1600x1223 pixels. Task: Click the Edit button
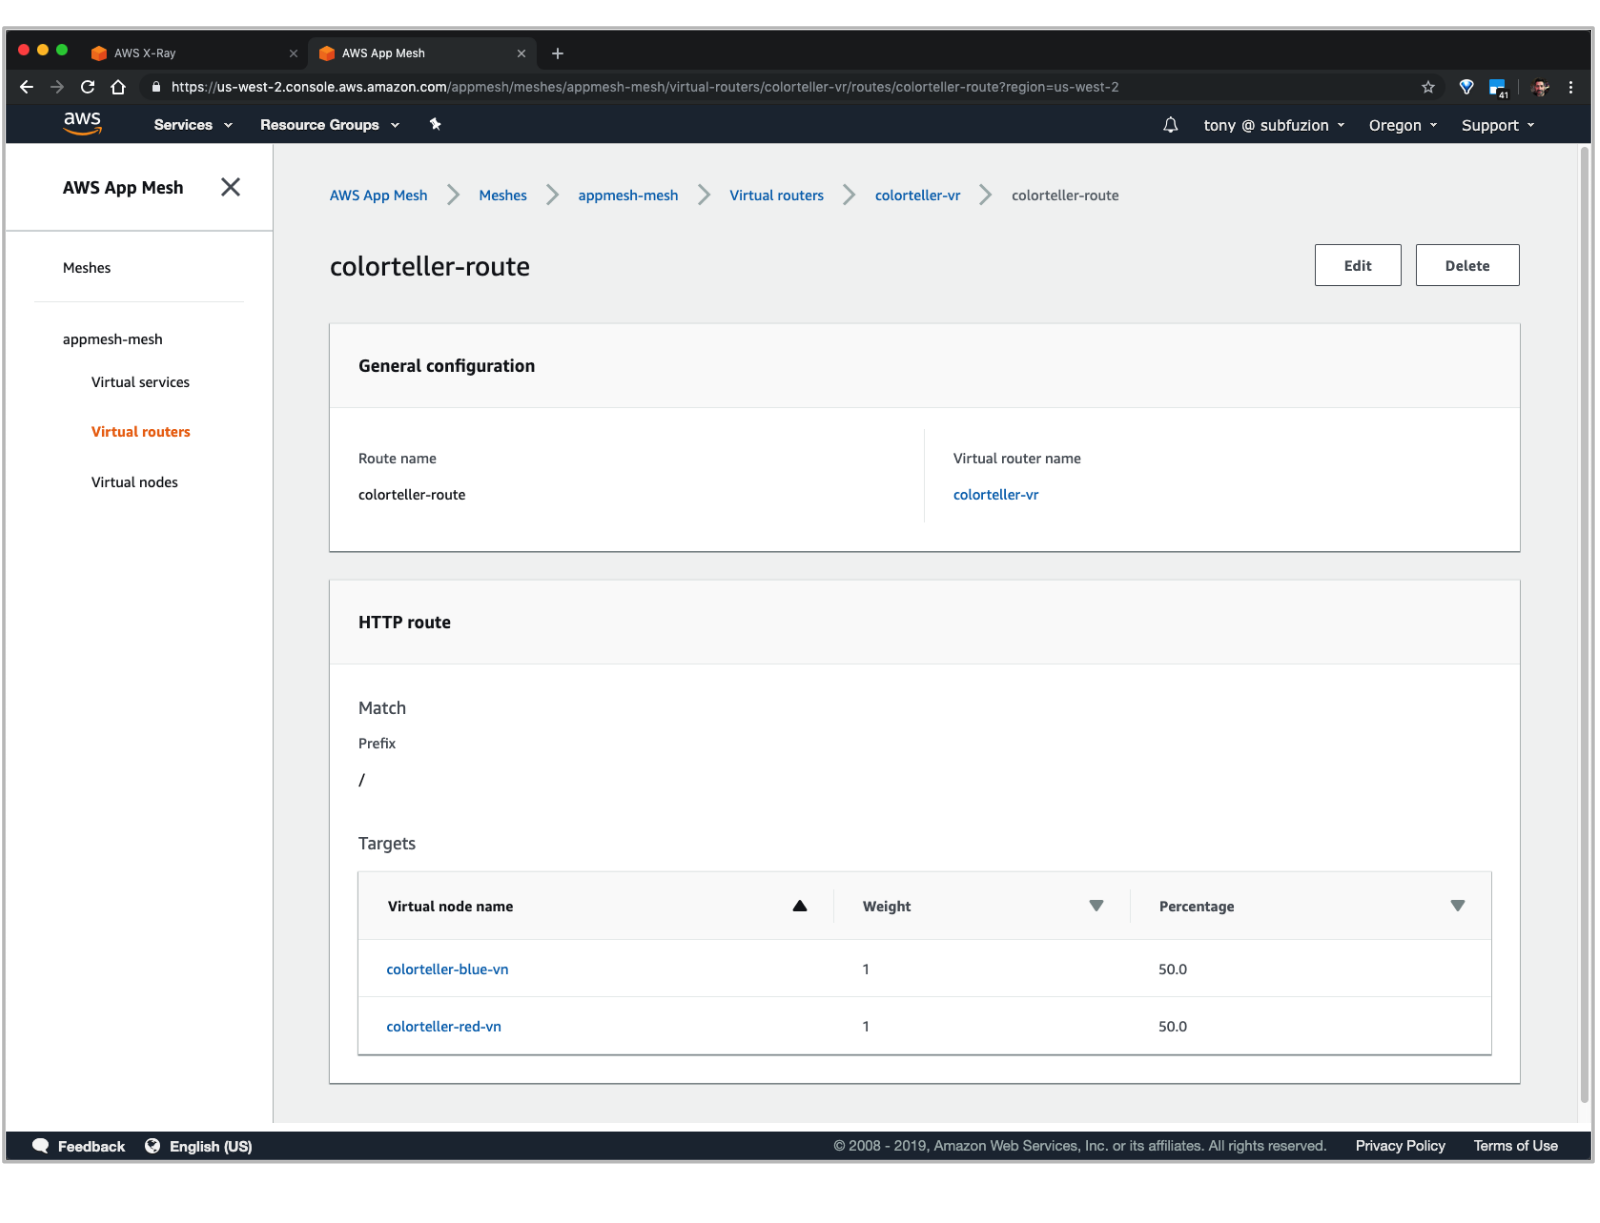pos(1357,265)
